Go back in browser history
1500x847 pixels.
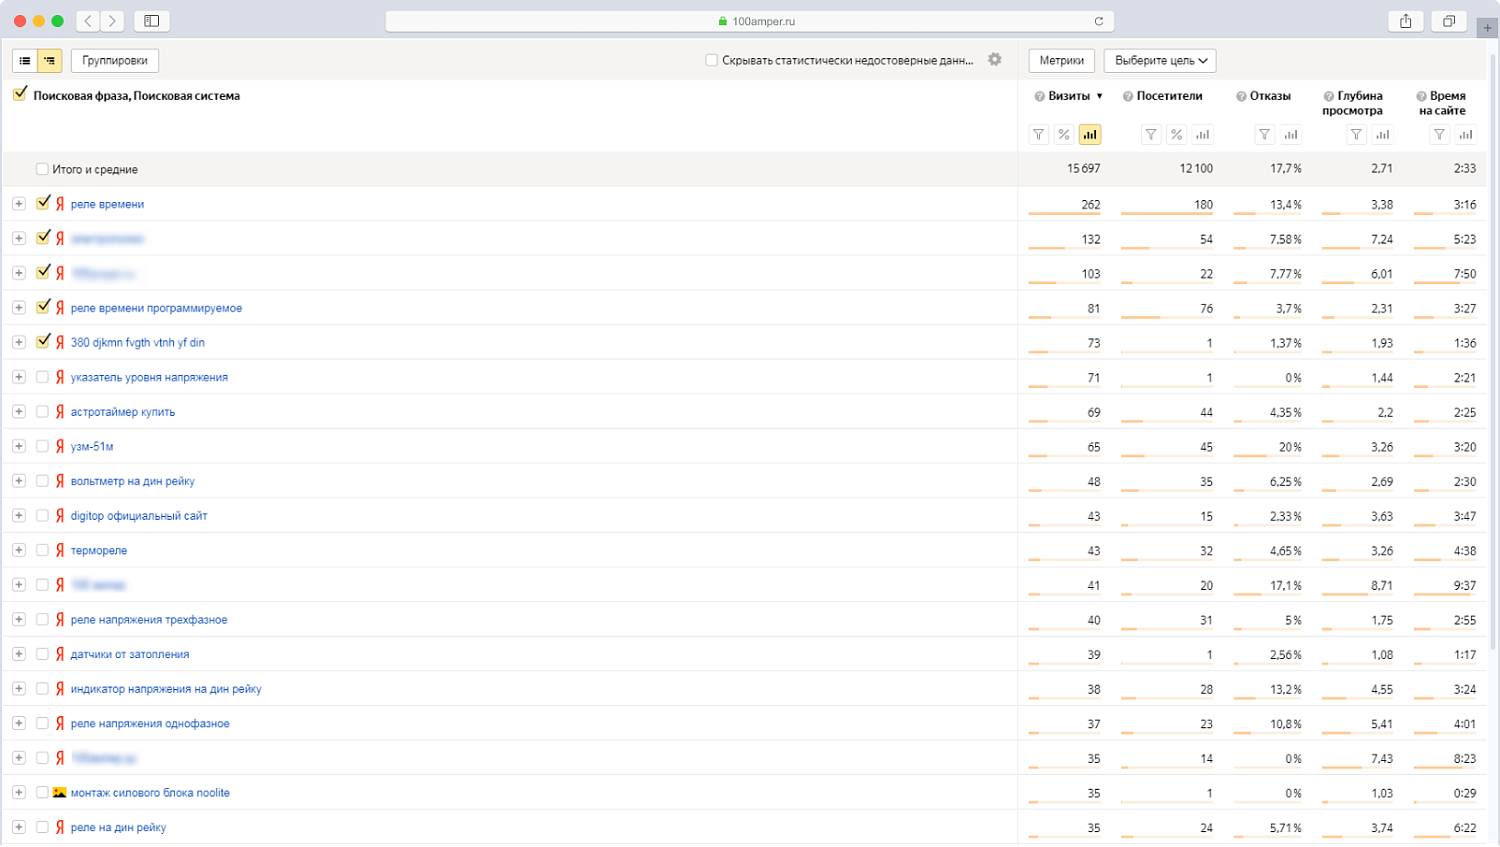click(88, 21)
